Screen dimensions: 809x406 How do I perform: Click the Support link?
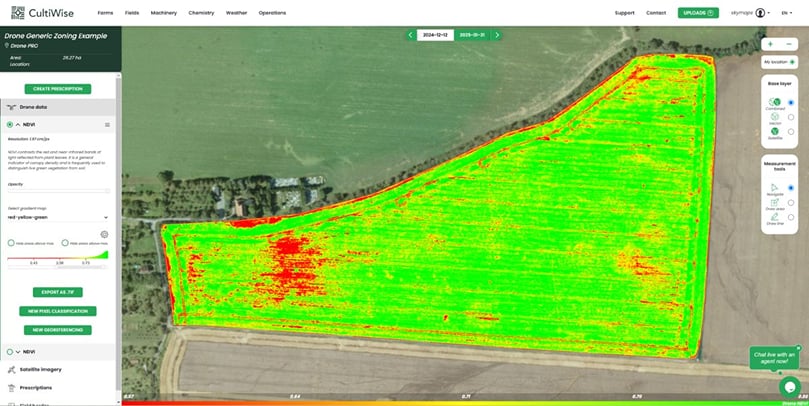point(625,13)
